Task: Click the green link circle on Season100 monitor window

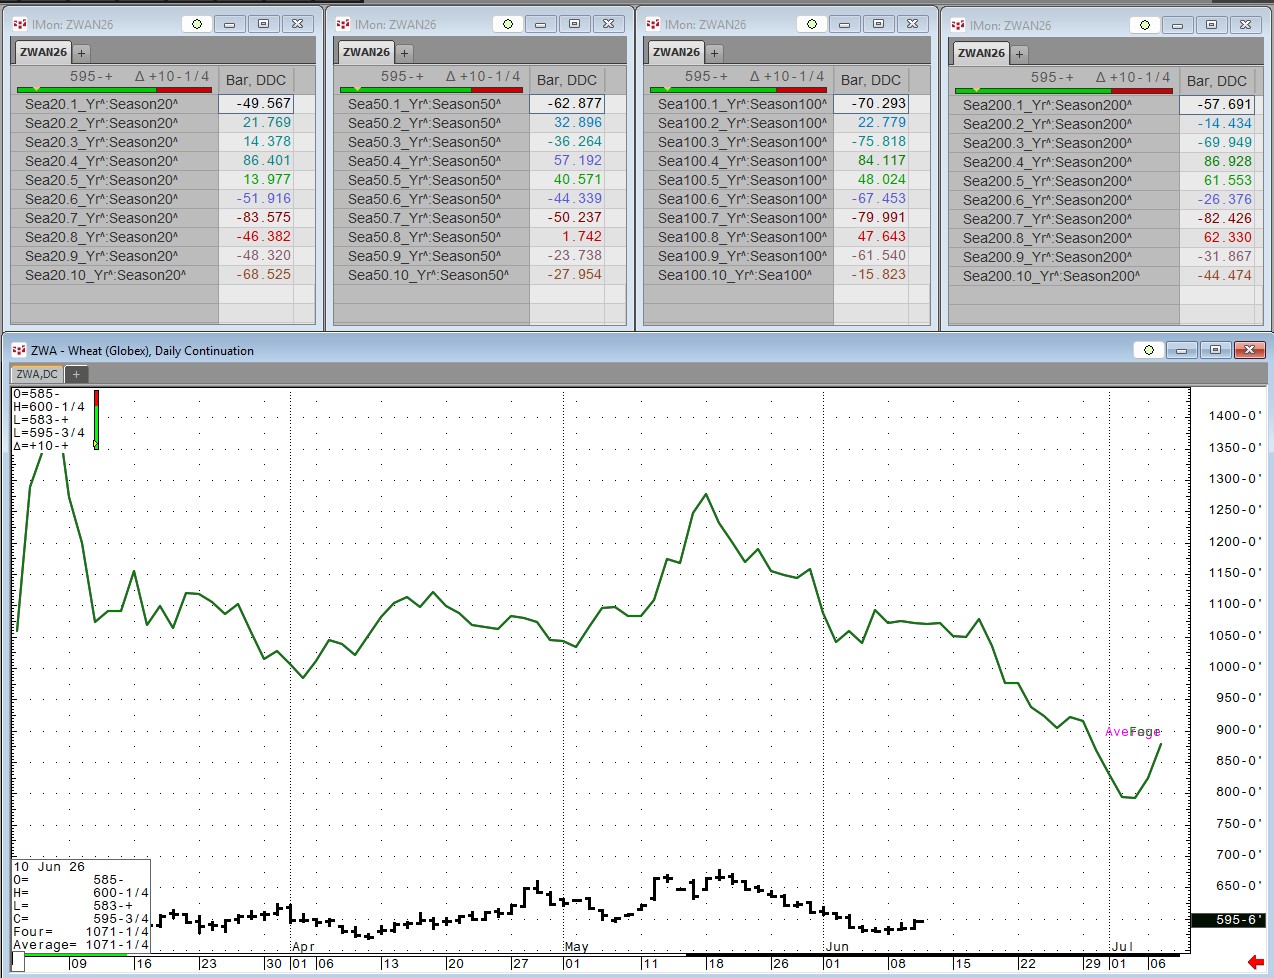Action: pos(812,24)
